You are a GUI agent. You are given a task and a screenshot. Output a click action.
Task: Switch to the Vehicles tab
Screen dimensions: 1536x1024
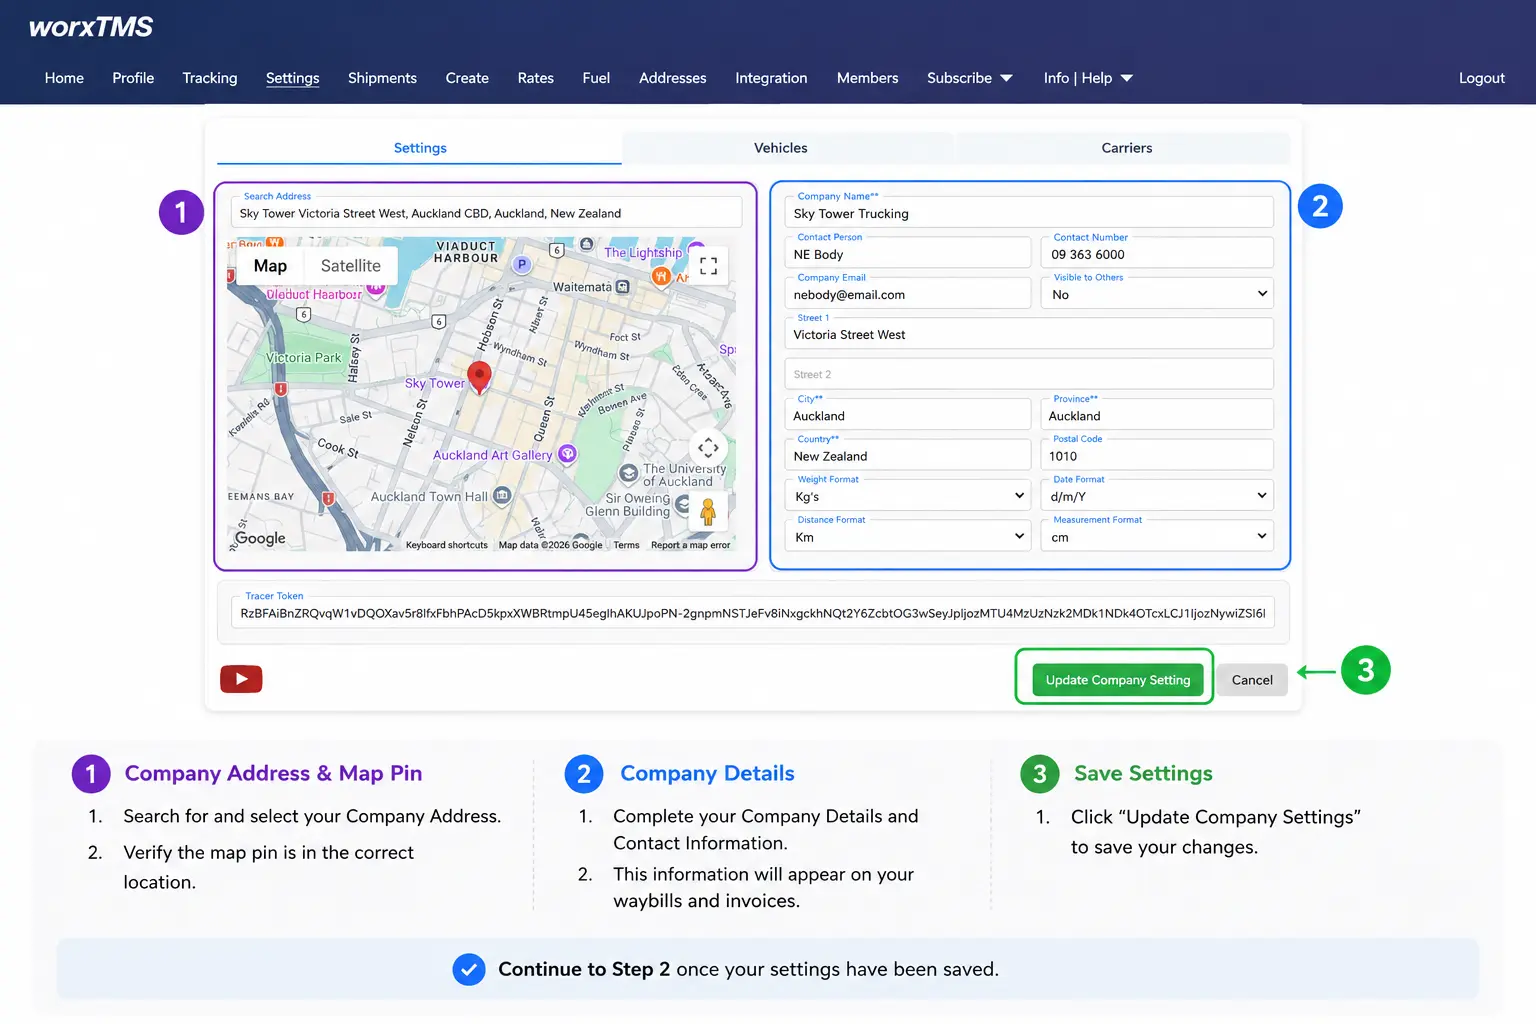[x=780, y=148]
